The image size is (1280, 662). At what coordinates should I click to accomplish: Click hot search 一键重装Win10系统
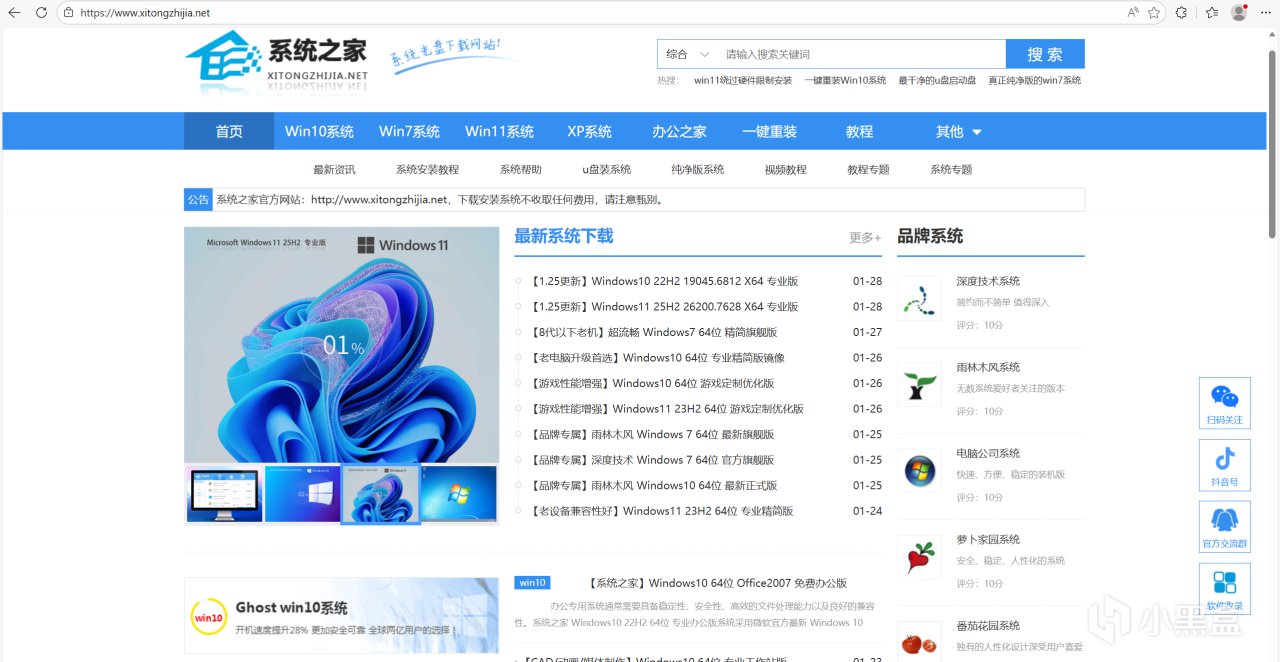845,81
